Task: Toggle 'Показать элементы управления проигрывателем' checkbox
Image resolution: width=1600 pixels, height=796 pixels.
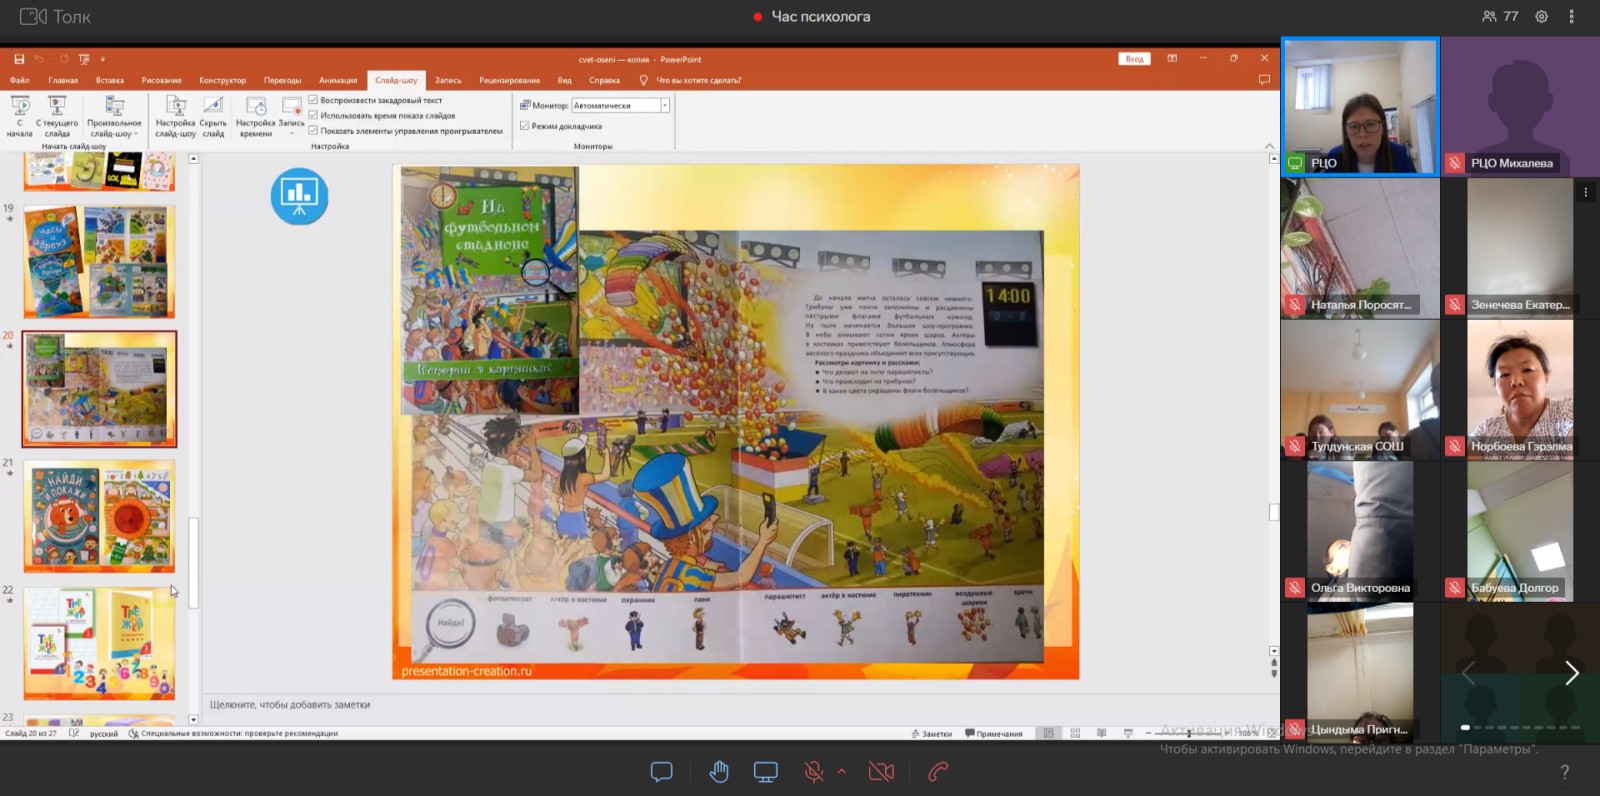Action: (313, 130)
